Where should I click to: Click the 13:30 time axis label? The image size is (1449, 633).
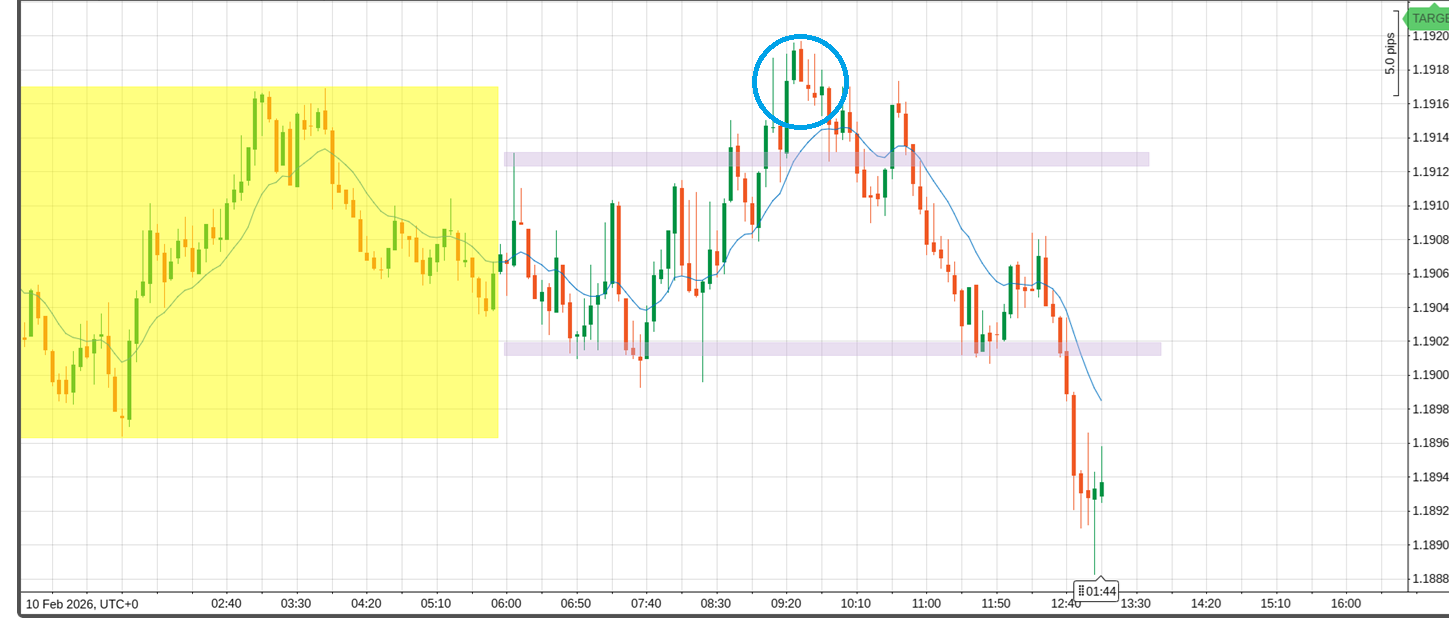1136,604
